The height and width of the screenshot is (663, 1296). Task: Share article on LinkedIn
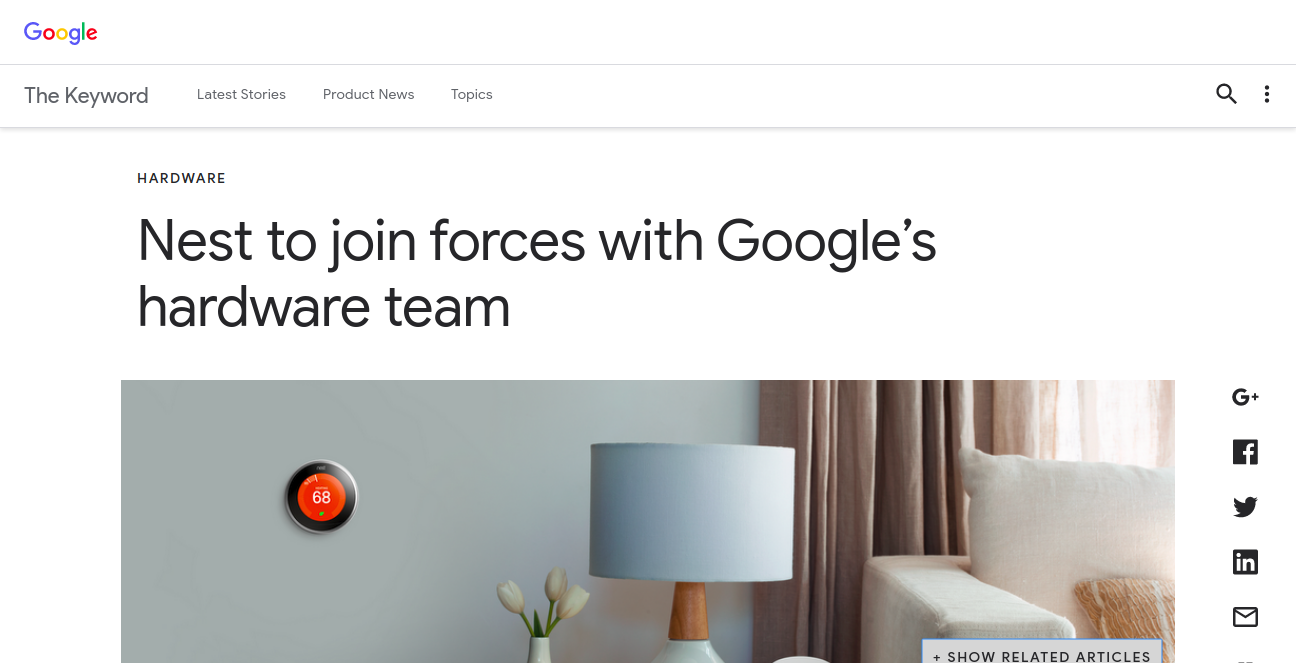[x=1245, y=562]
